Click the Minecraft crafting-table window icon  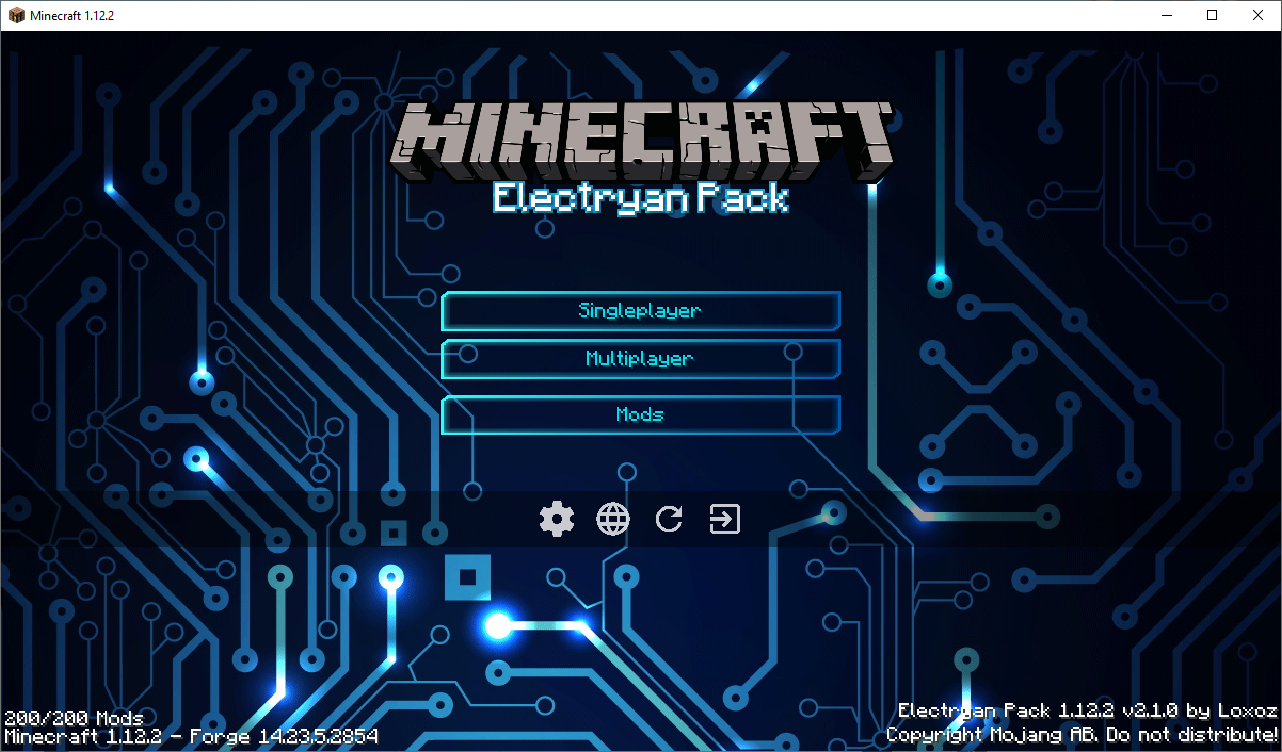pos(16,16)
